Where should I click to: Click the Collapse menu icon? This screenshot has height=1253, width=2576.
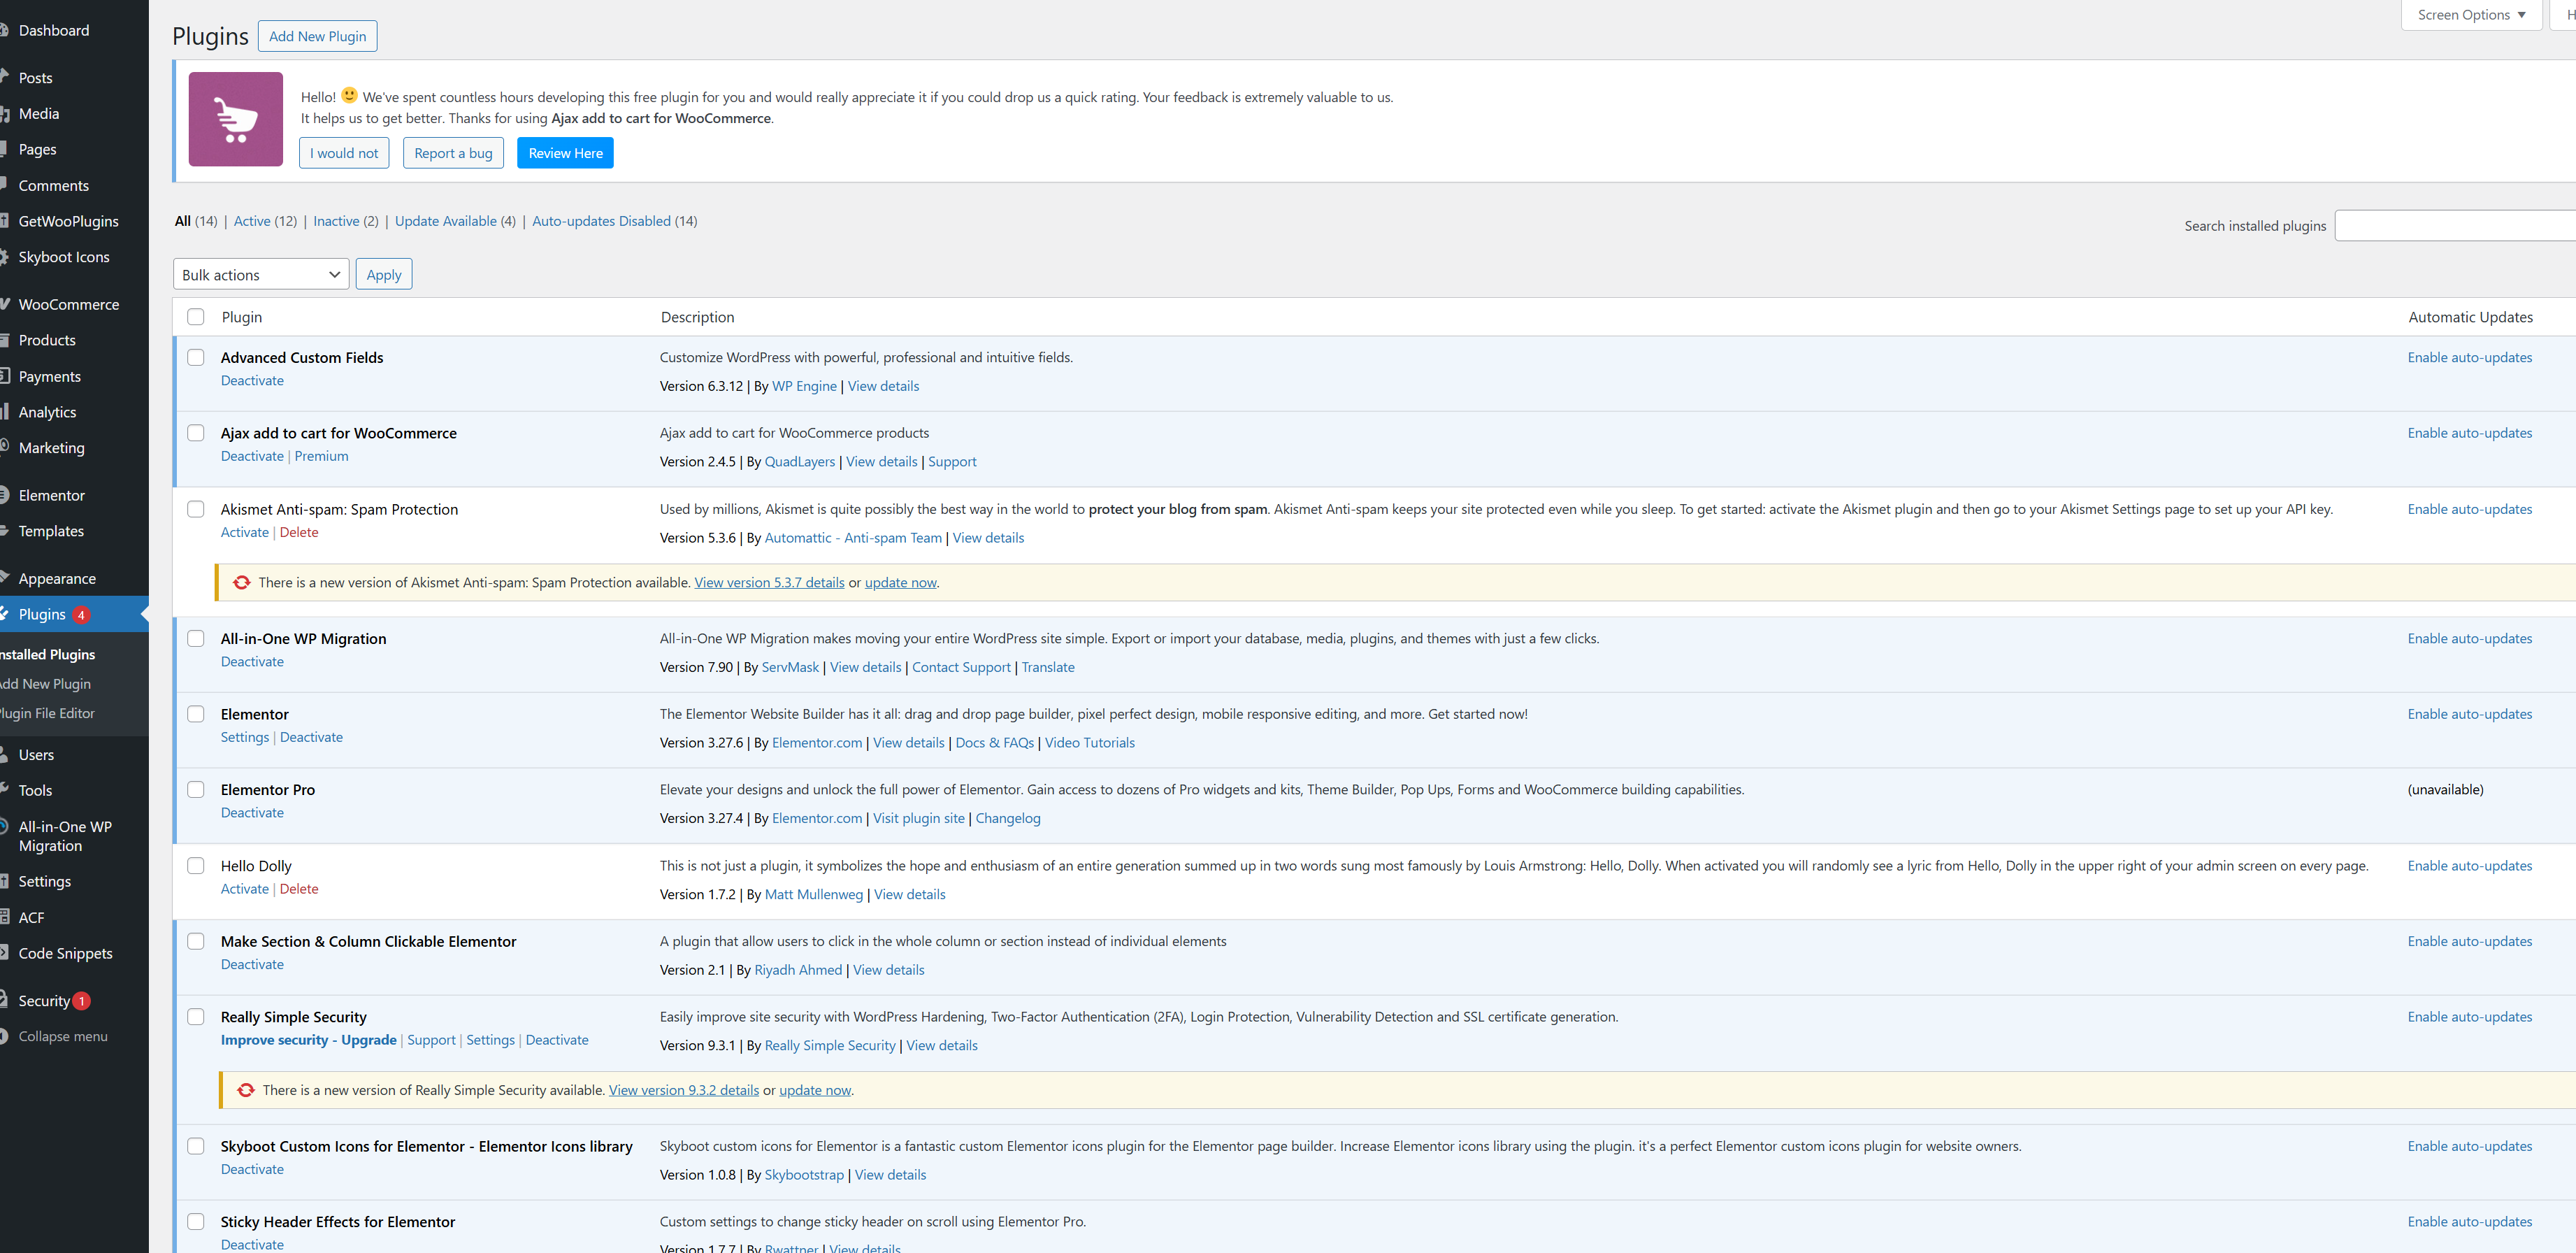coord(4,1036)
